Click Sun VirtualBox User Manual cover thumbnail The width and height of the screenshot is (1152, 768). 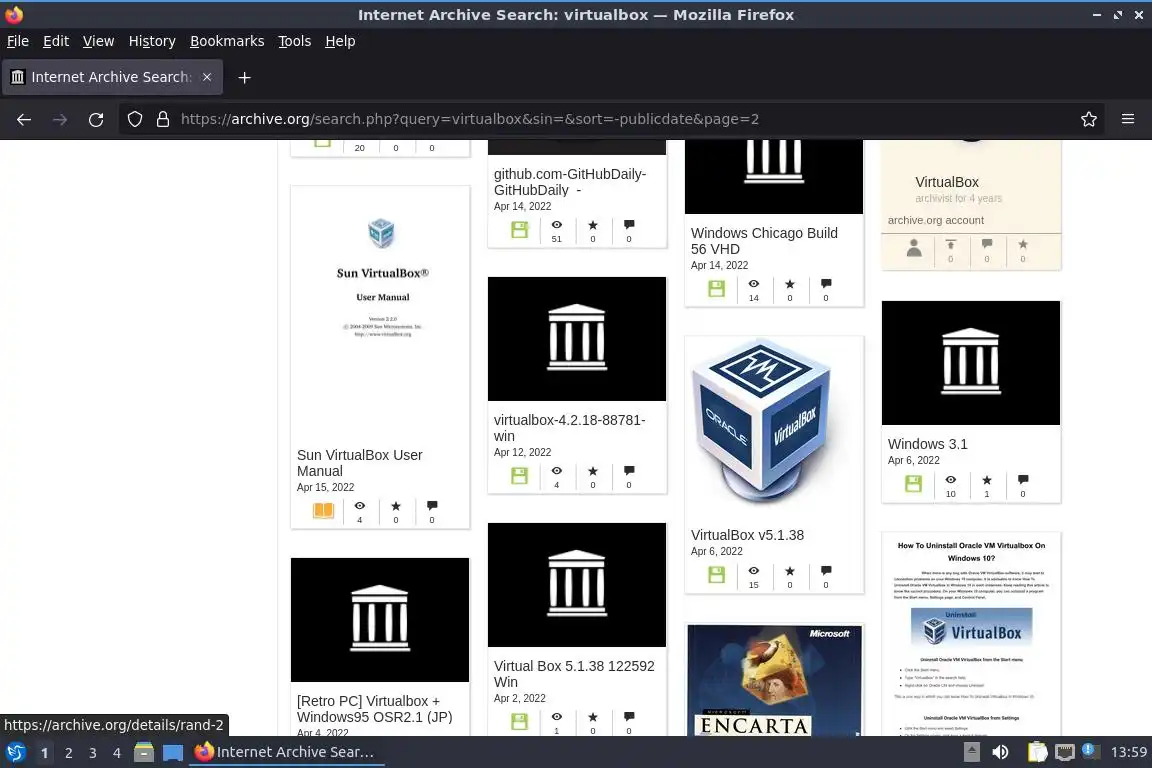point(381,312)
